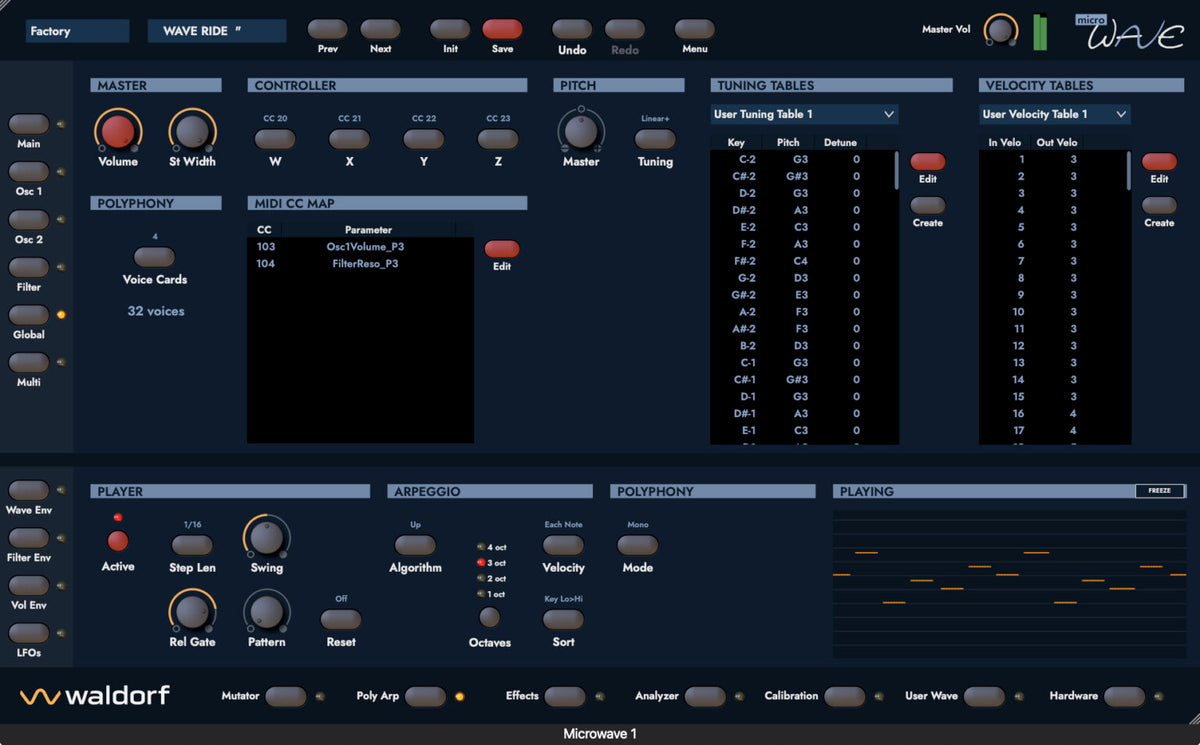Select the 1 oct option
1200x745 pixels.
pyautogui.click(x=491, y=594)
